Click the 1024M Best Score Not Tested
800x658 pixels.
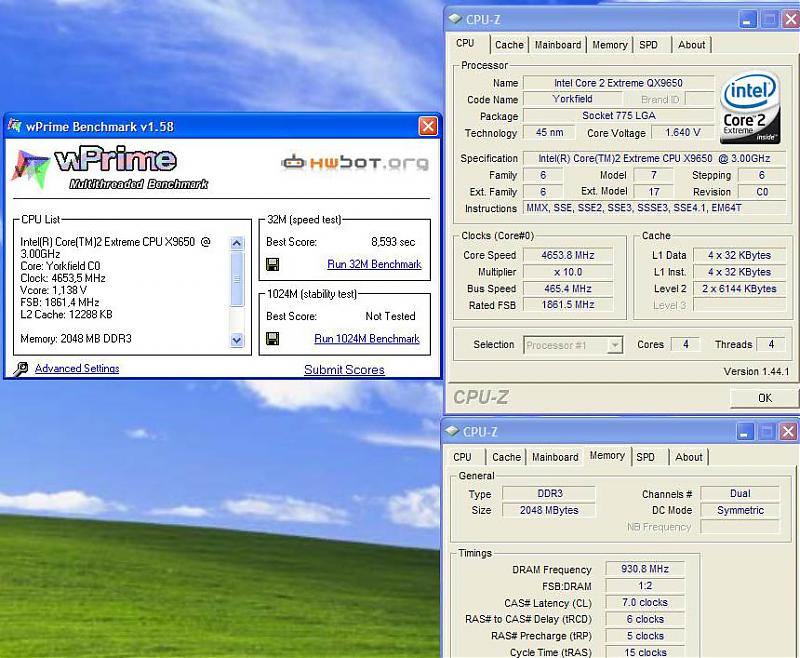[x=390, y=316]
